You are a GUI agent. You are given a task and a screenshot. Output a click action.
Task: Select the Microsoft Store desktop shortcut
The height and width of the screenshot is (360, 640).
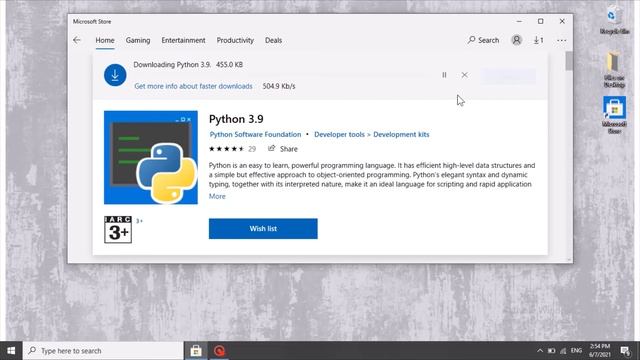click(614, 115)
